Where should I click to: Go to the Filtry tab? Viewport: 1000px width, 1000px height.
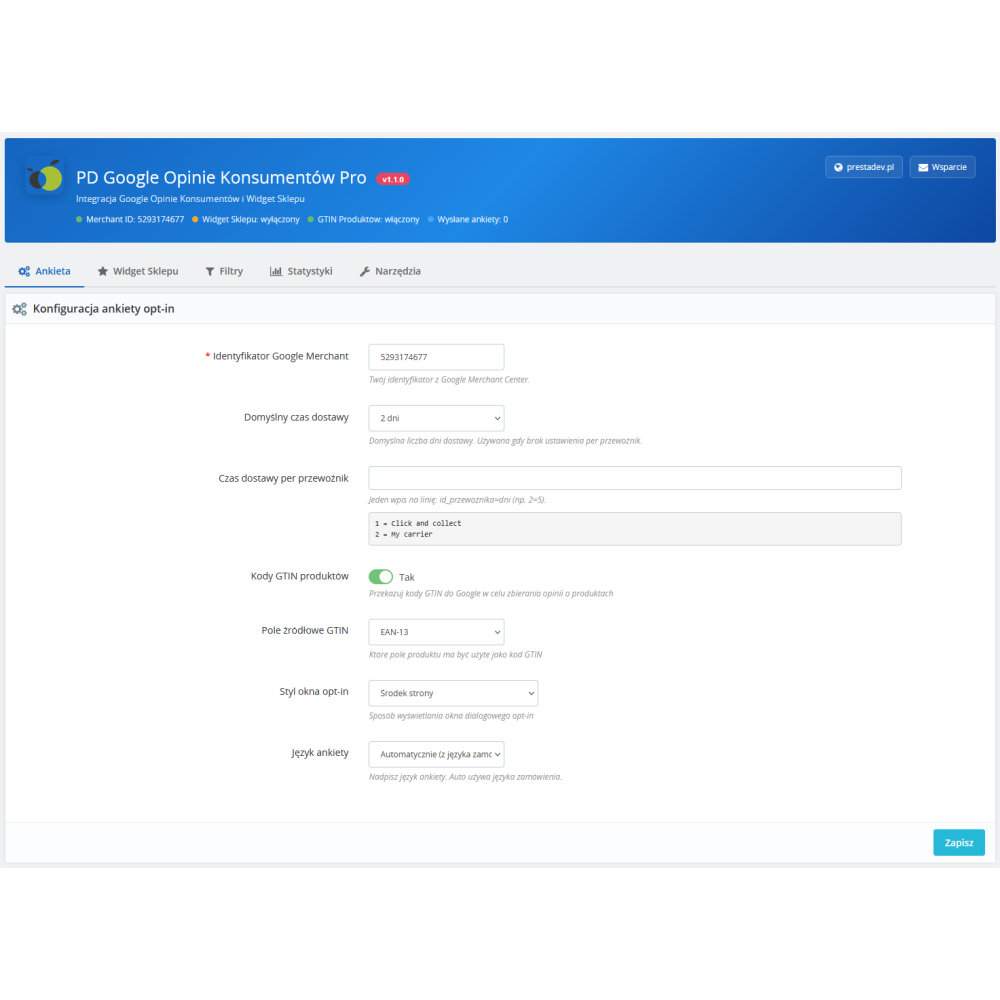(x=224, y=271)
